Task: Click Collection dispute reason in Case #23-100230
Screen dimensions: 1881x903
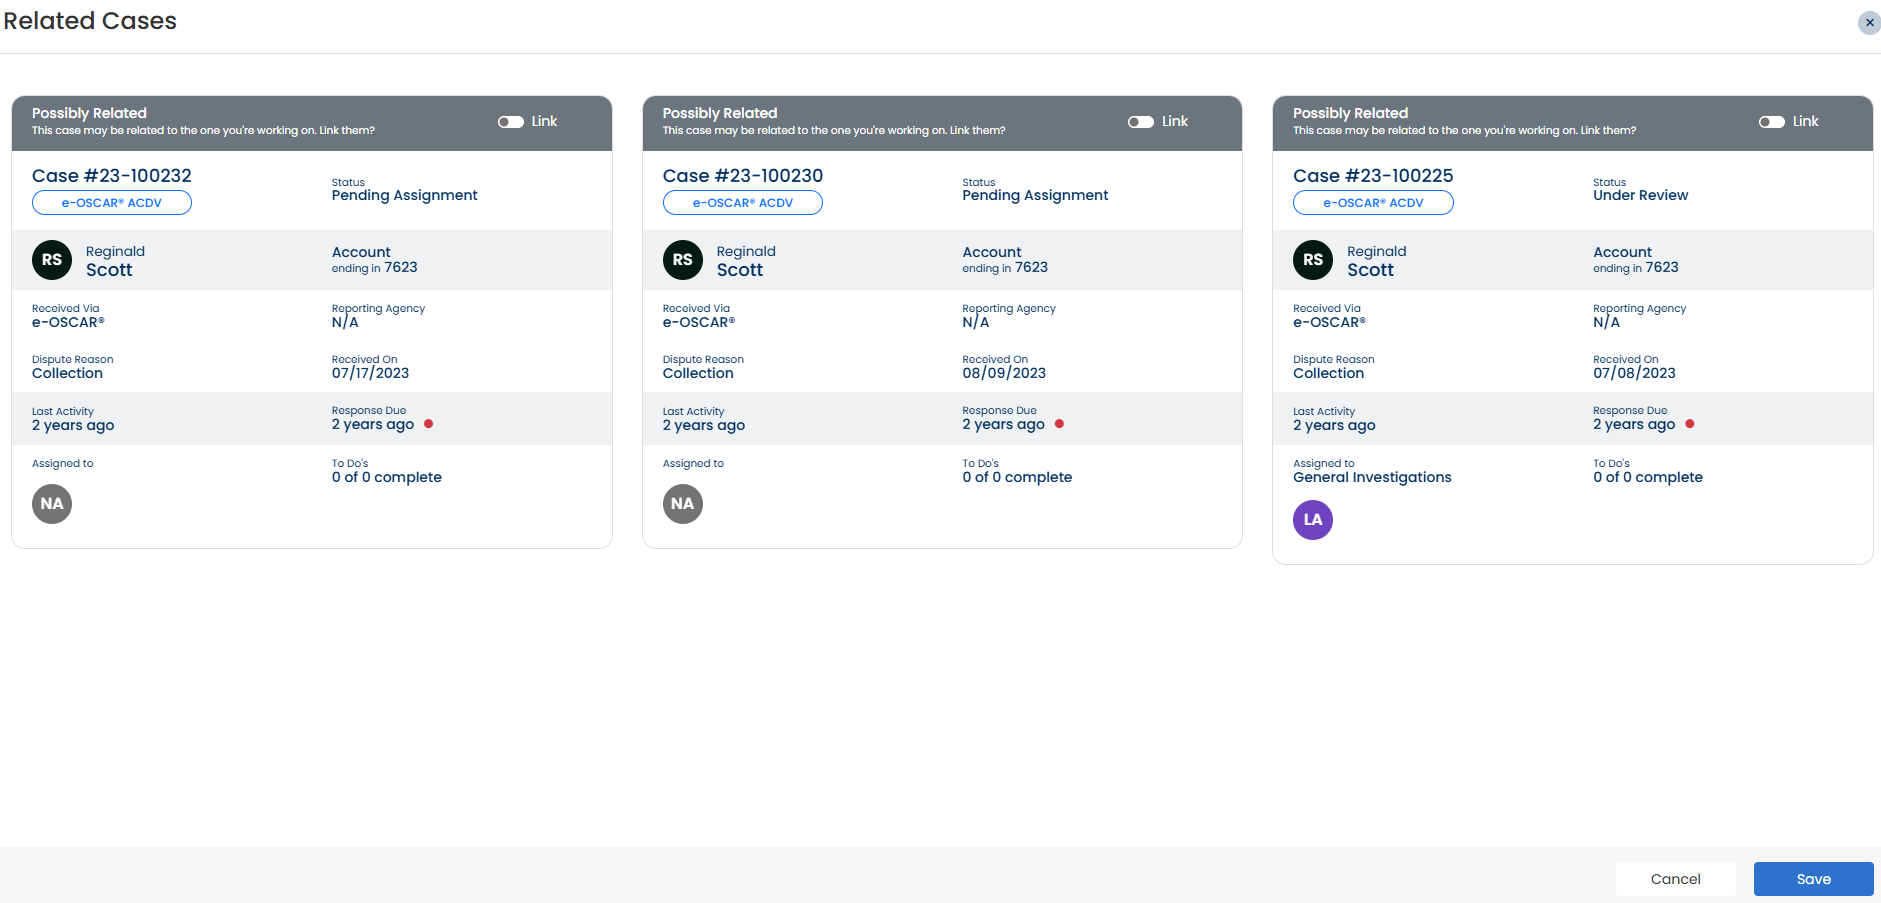Action: pyautogui.click(x=698, y=374)
